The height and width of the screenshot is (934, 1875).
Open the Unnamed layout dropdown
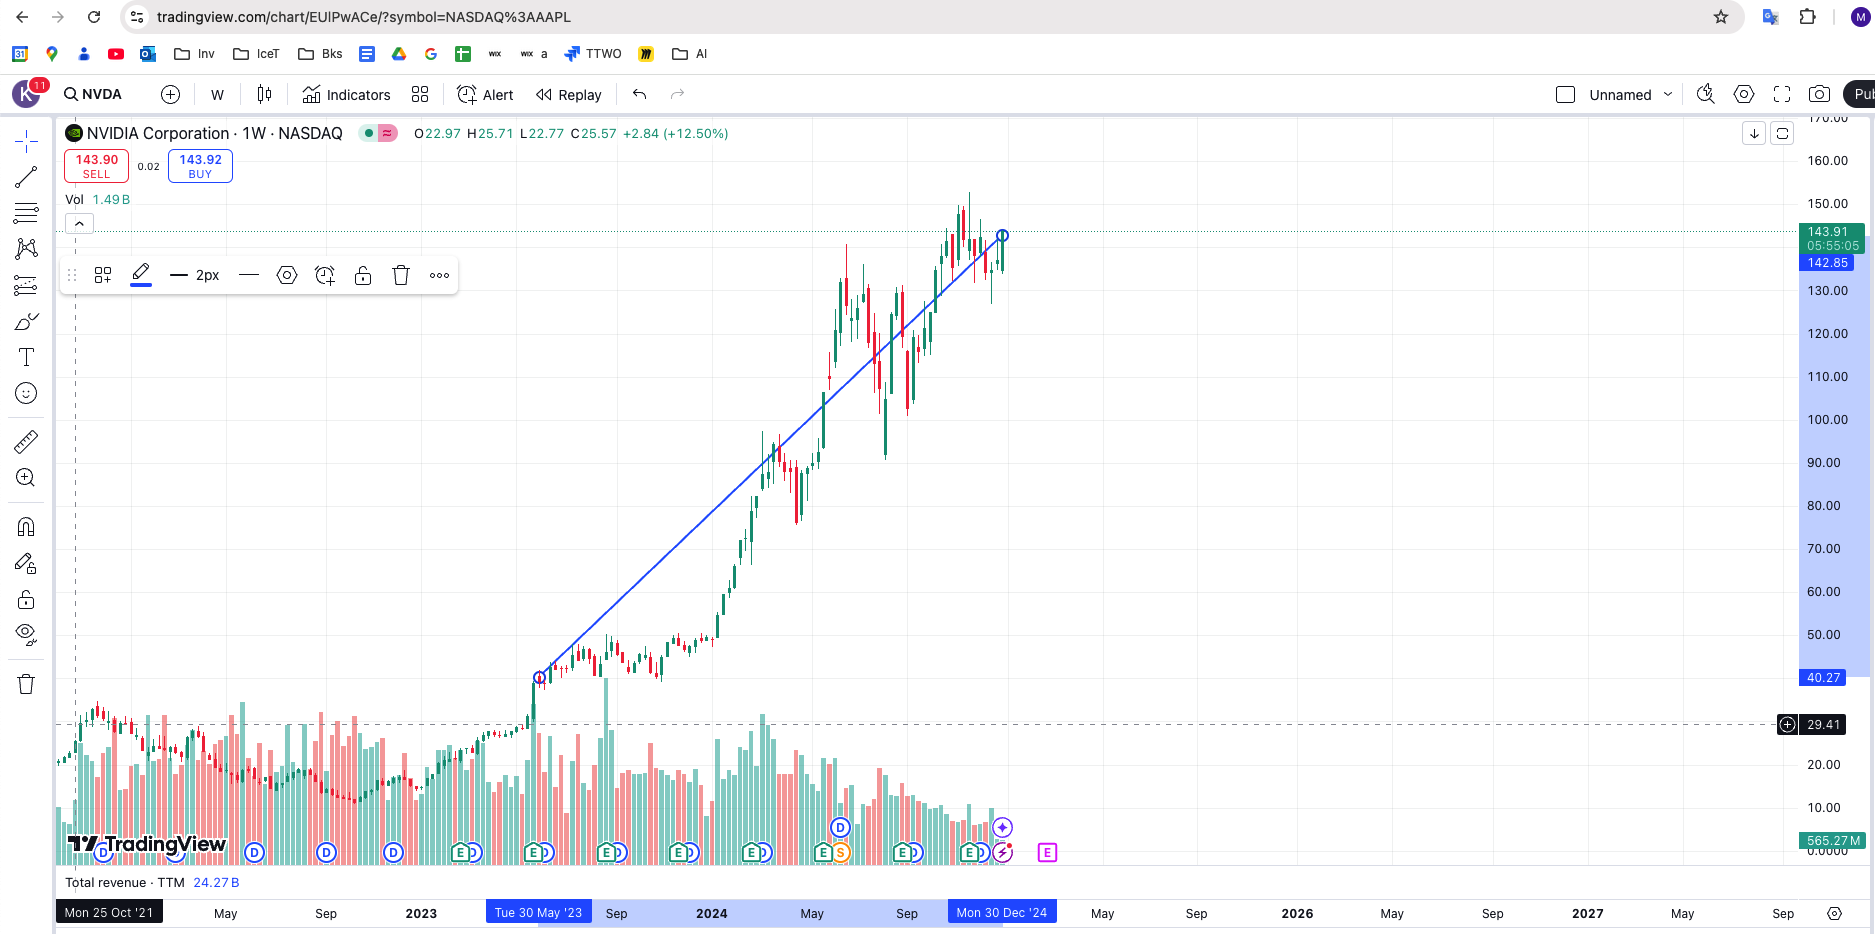point(1630,94)
